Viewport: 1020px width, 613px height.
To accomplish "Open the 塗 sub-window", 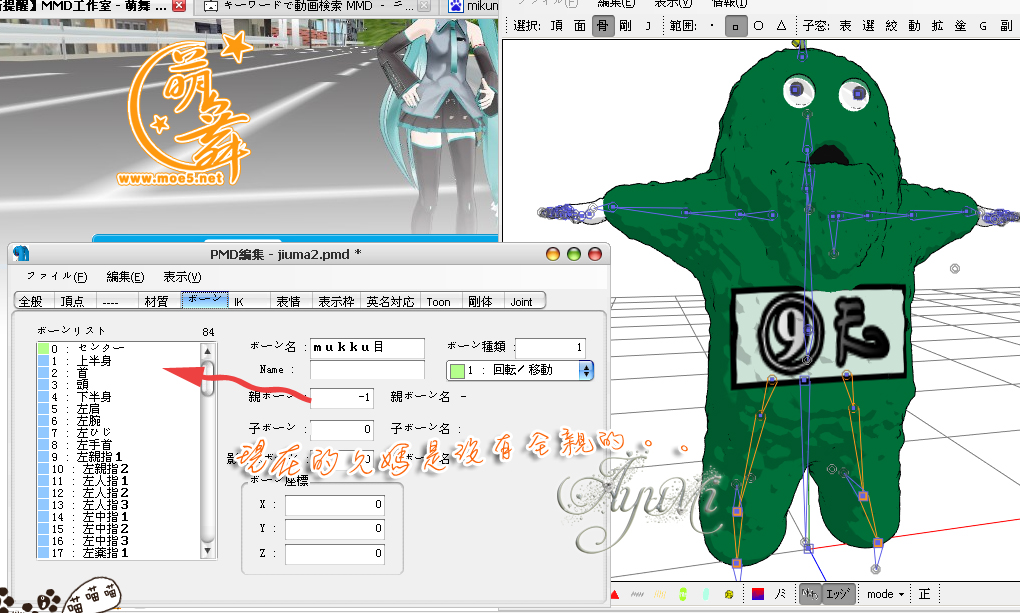I will click(x=960, y=26).
